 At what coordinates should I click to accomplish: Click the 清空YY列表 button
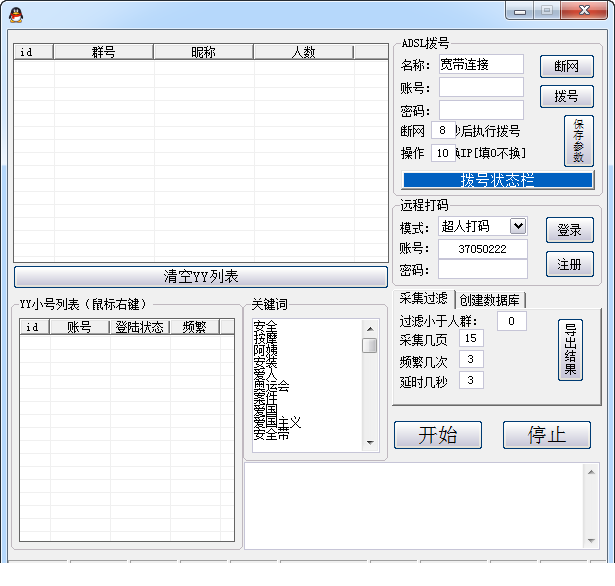201,277
